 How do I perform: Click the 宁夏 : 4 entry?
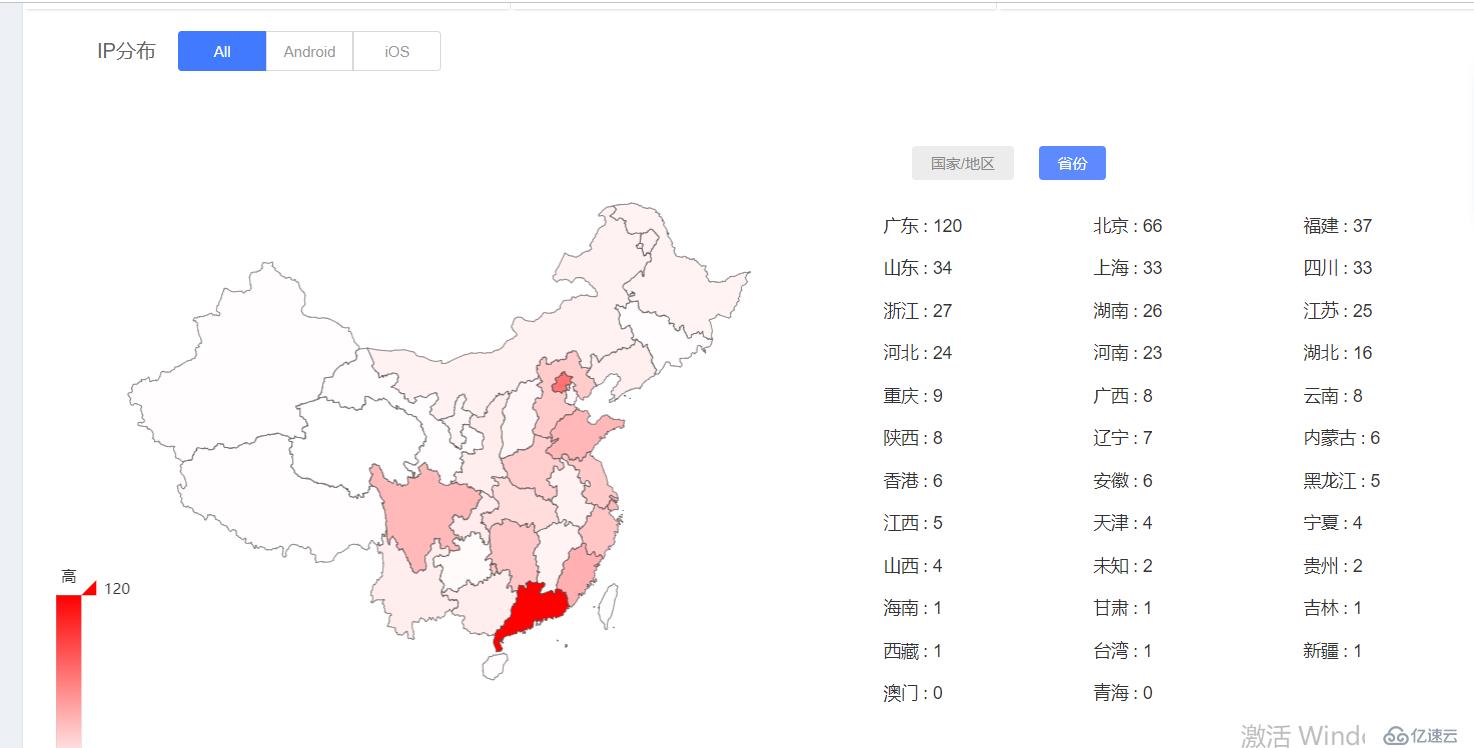(x=1333, y=523)
